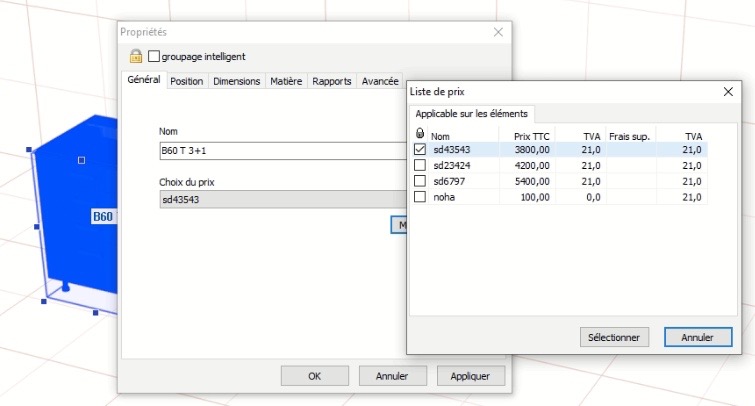Click the B60 label on the blue object
Image resolution: width=755 pixels, height=406 pixels.
[103, 216]
